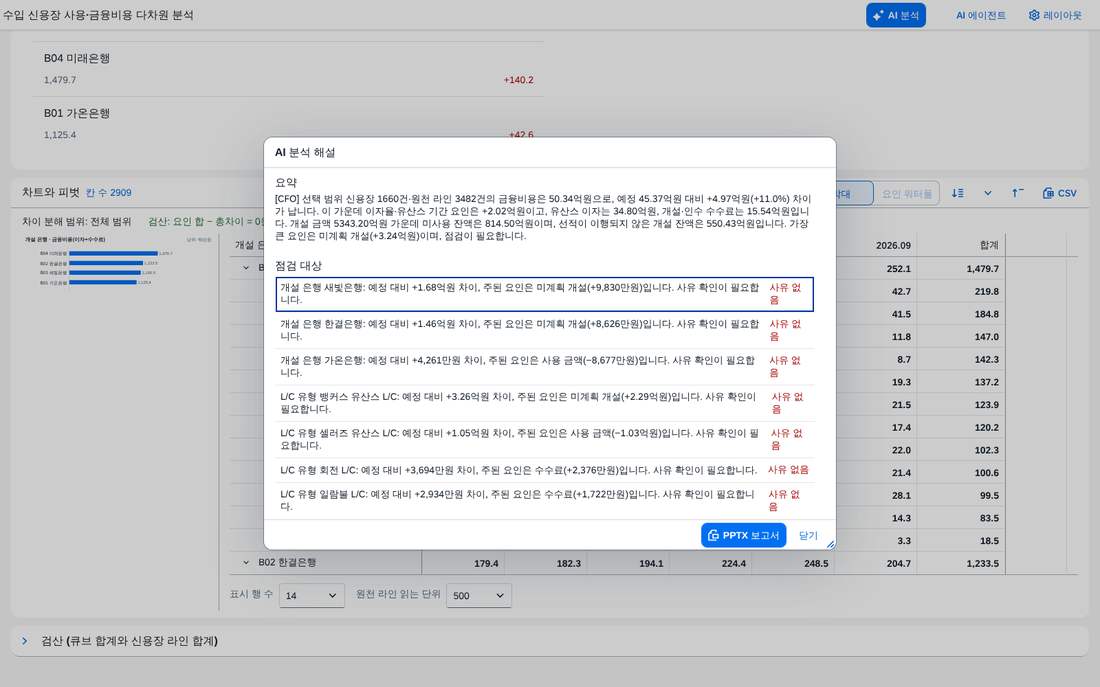Click the AI 분석 해설 dialog title
This screenshot has width=1100, height=687.
[305, 152]
